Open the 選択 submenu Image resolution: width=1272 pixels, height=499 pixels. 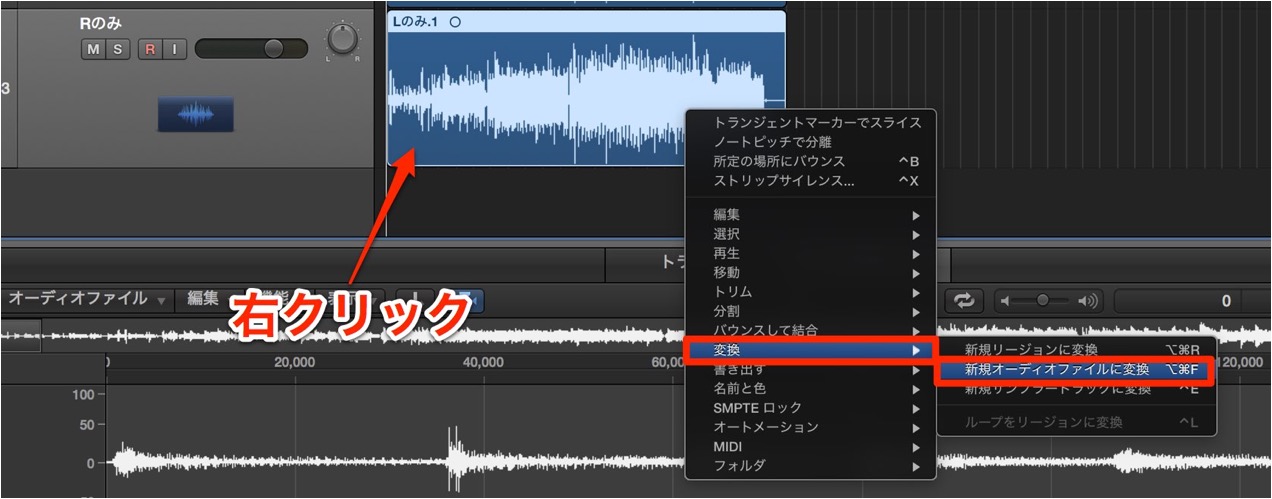click(x=811, y=234)
